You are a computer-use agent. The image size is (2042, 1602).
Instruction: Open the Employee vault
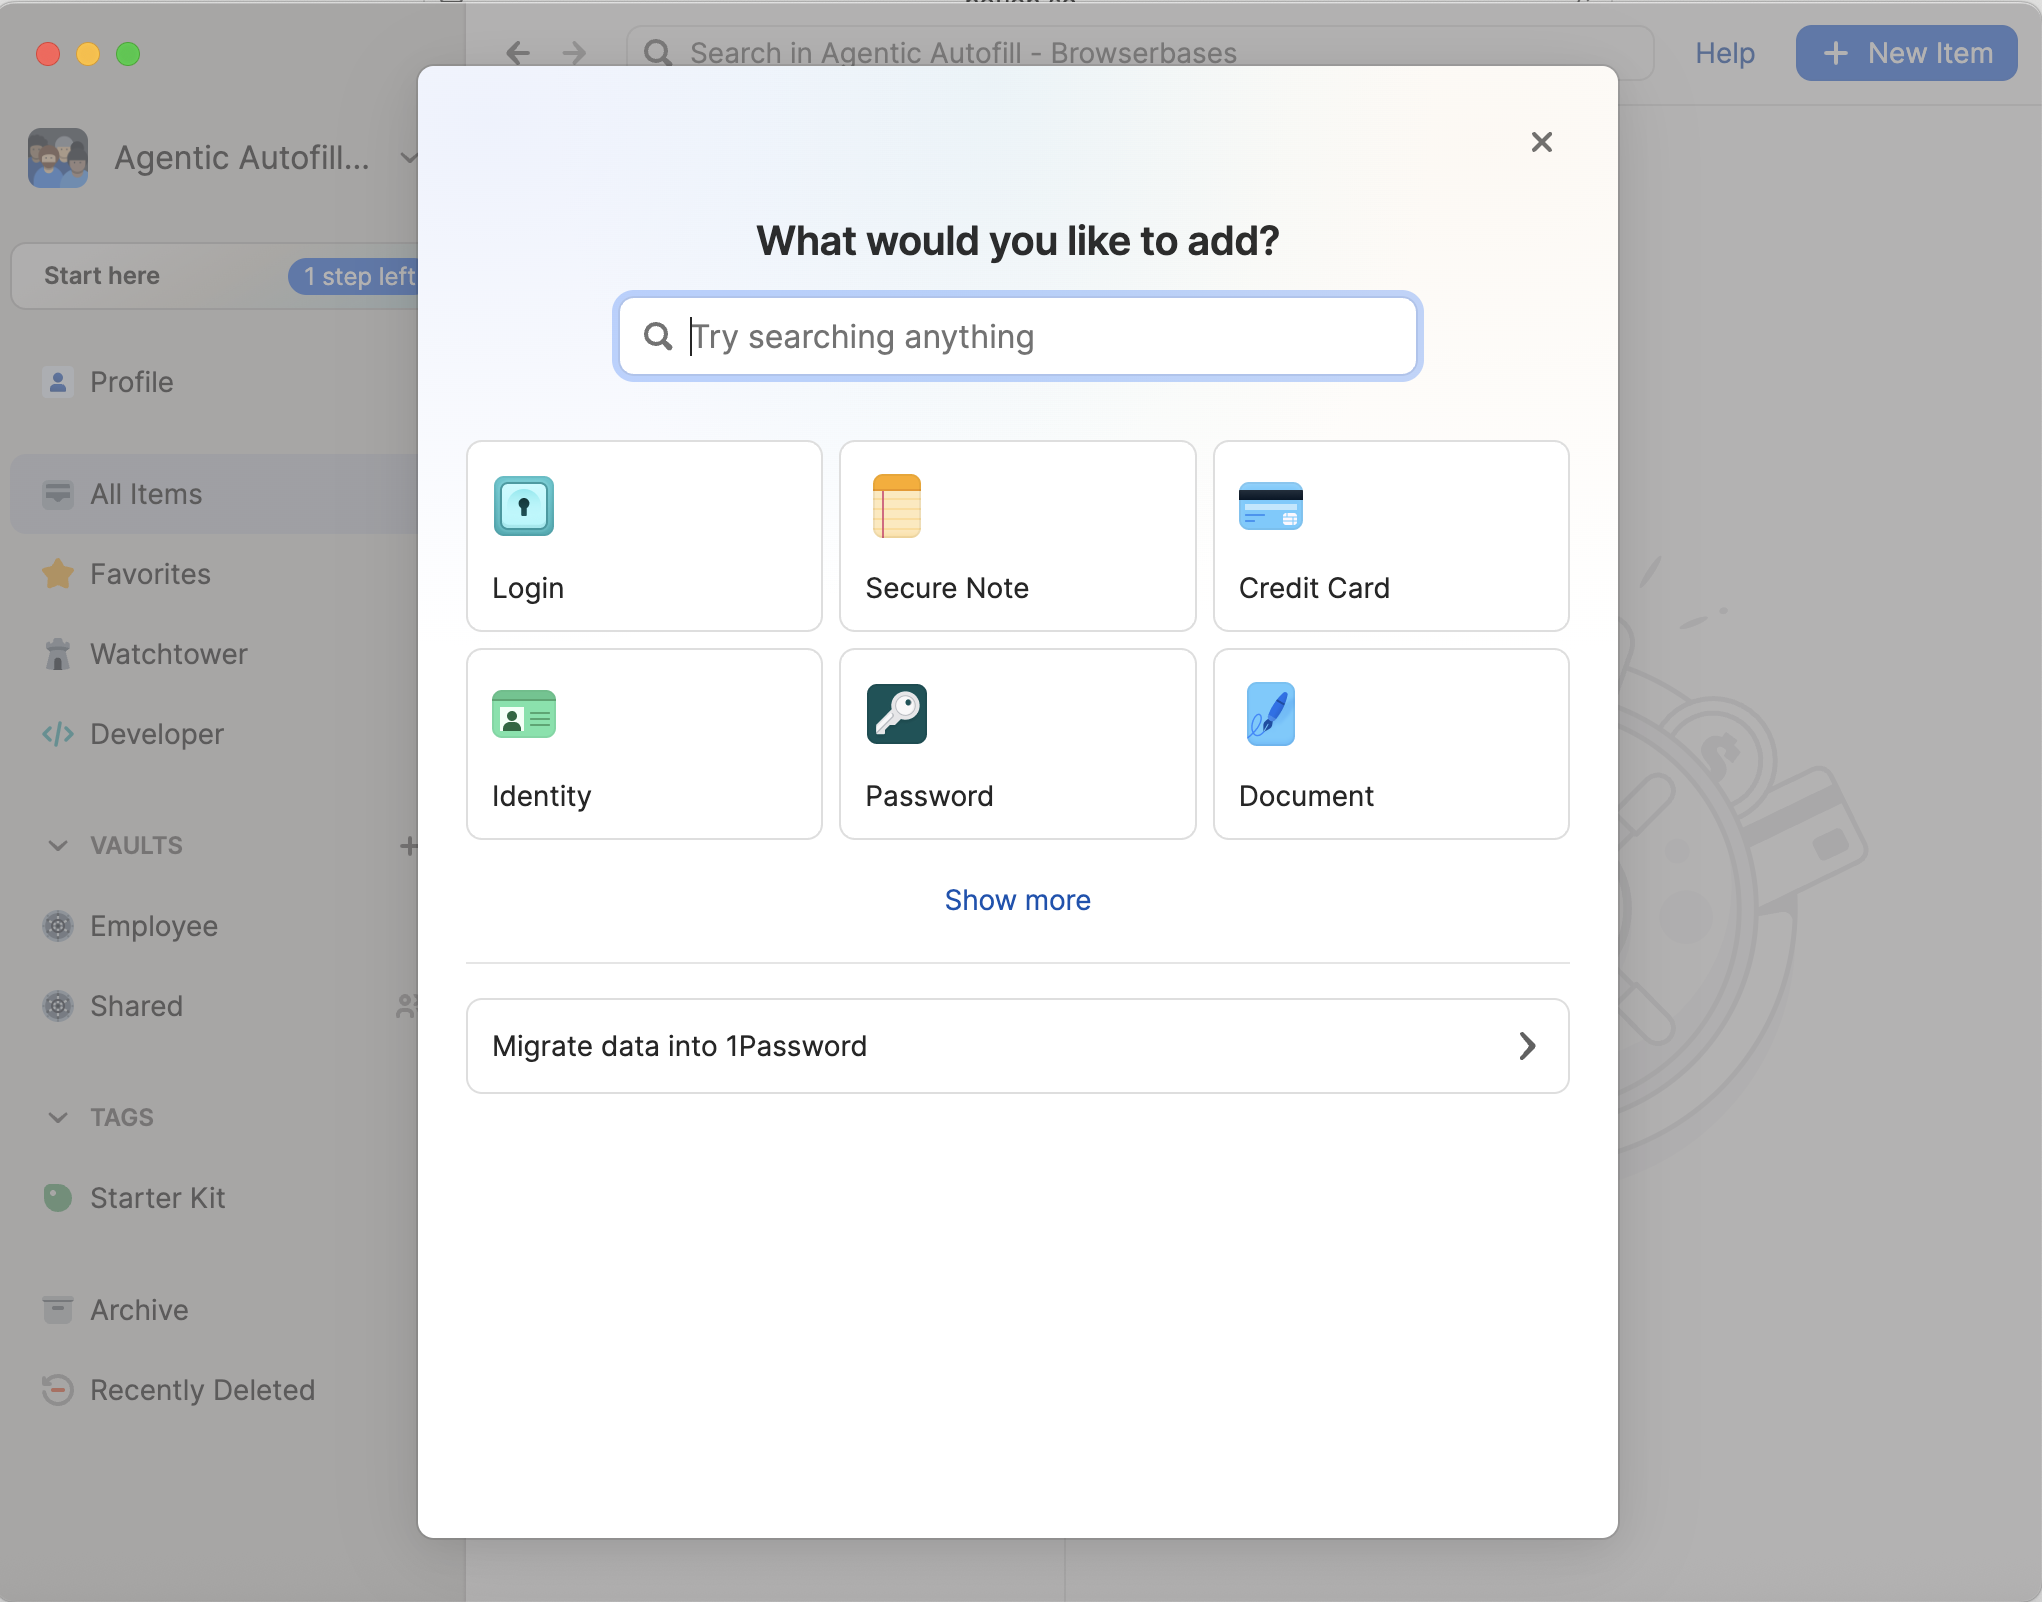[x=153, y=926]
